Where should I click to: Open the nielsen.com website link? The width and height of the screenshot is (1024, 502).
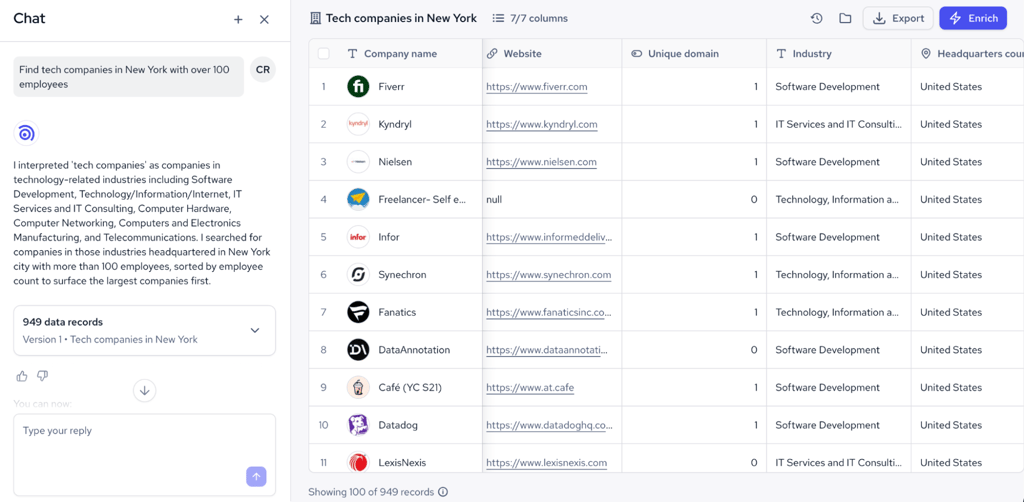coord(541,162)
